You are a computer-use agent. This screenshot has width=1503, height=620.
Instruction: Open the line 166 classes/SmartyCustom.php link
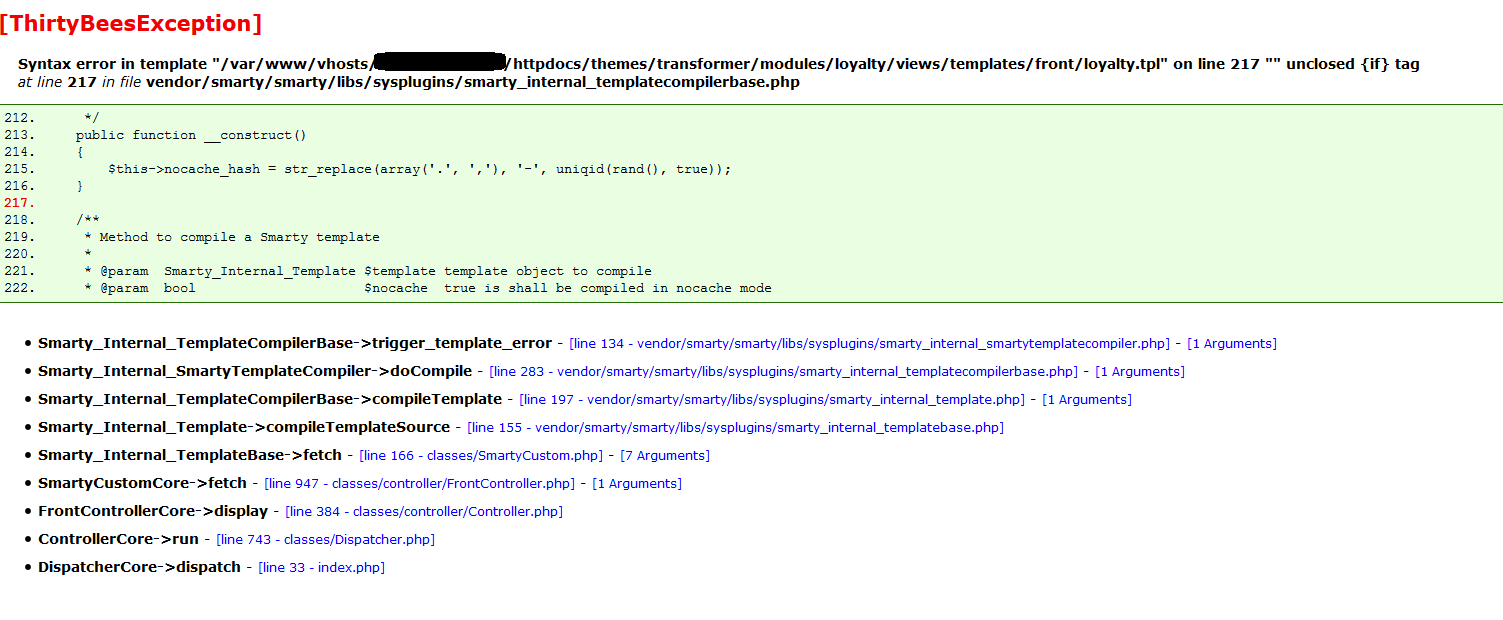pyautogui.click(x=481, y=456)
